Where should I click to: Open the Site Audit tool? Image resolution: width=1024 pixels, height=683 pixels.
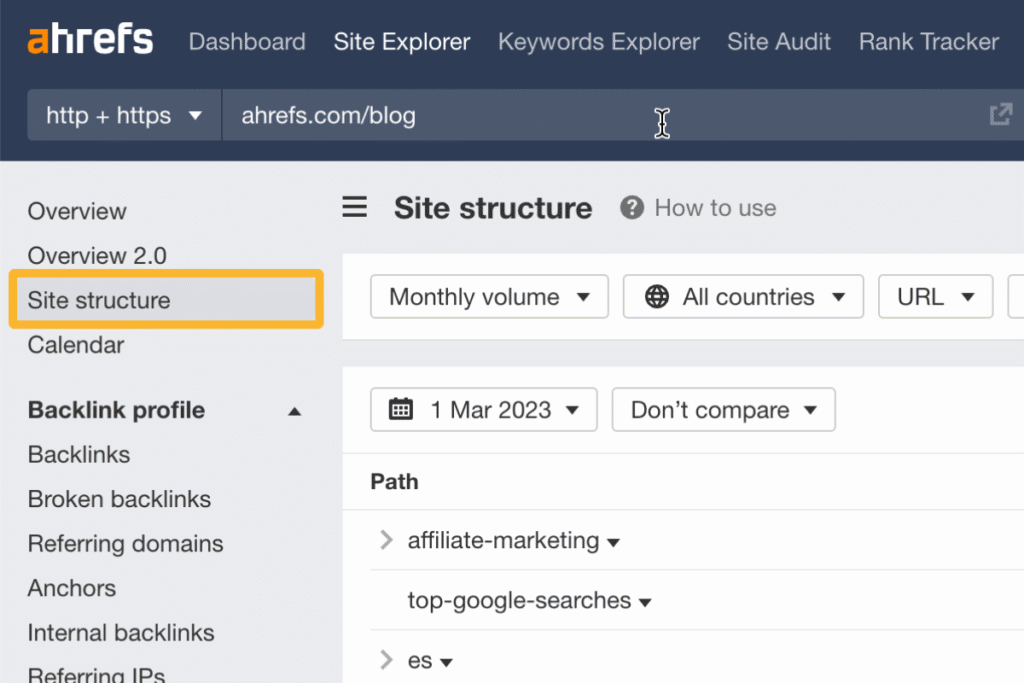click(x=778, y=42)
